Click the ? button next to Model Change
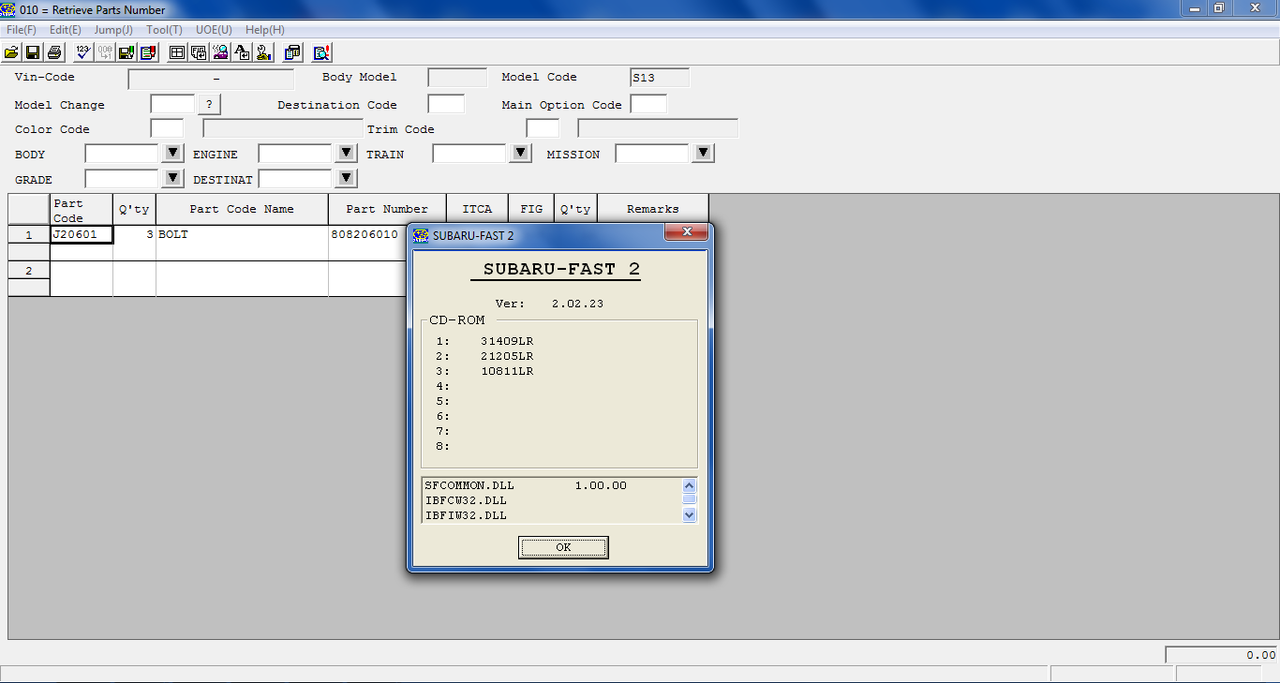The height and width of the screenshot is (683, 1280). point(208,104)
